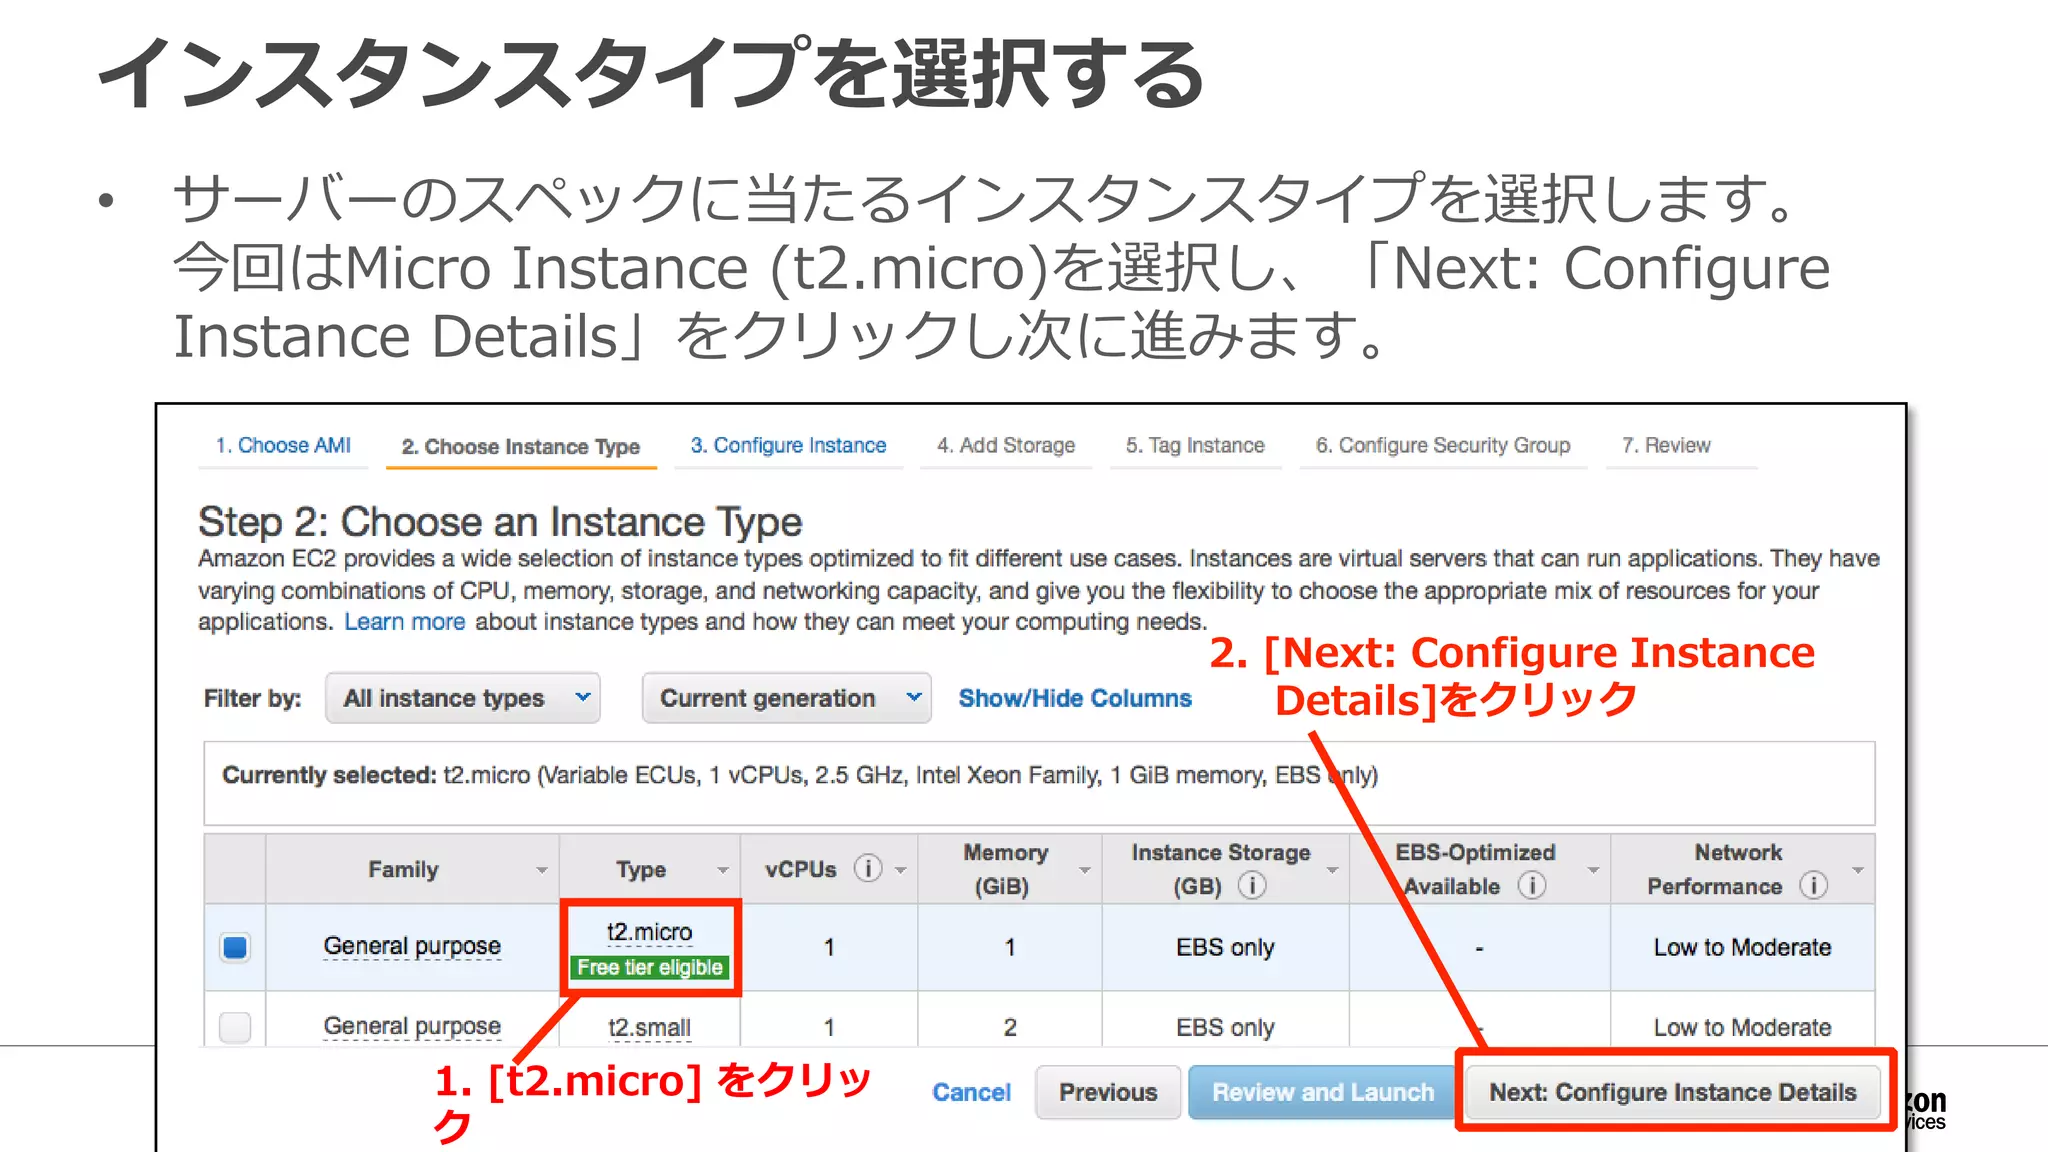Select the 2. Choose Instance Type tab

point(521,447)
